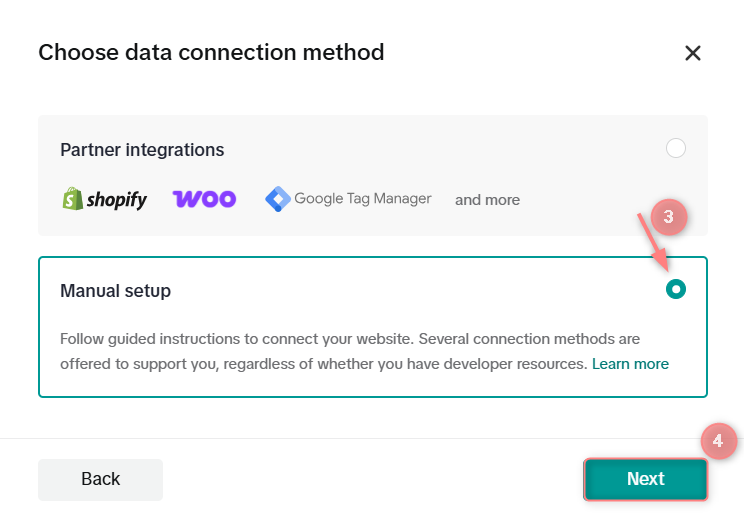Click the Google Tag Manager text
Screen dimensions: 744x520
[x=363, y=198]
